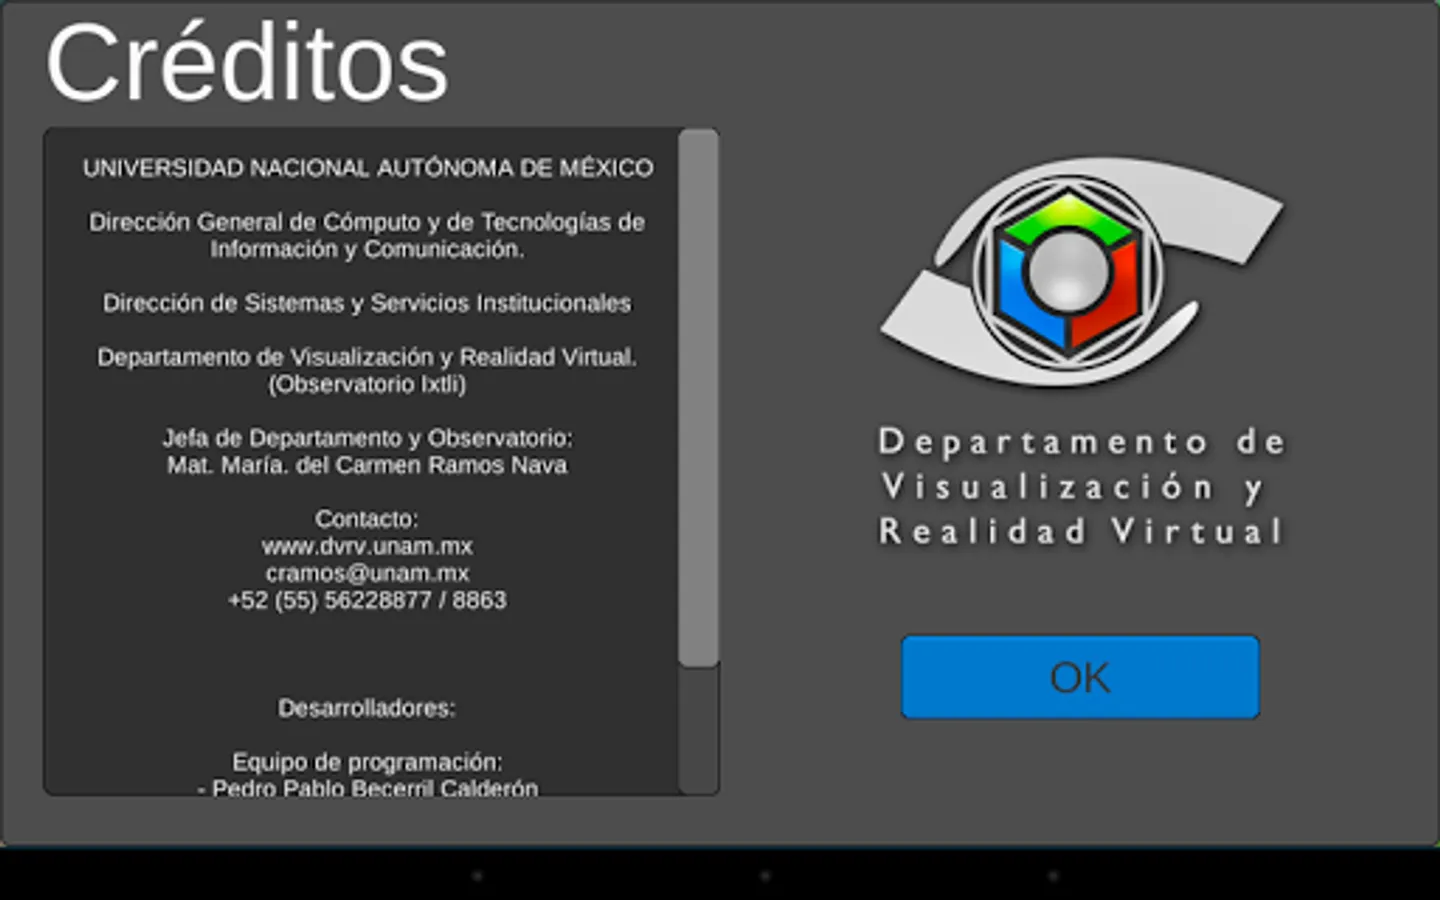Viewport: 1440px width, 900px height.
Task: Click the Contacto: label
Action: pyautogui.click(x=367, y=519)
